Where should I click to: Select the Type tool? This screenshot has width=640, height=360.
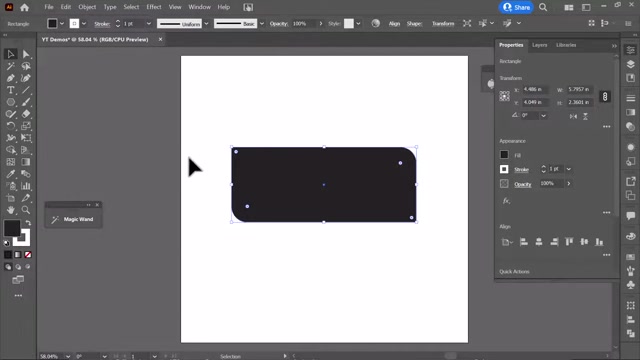(x=11, y=90)
